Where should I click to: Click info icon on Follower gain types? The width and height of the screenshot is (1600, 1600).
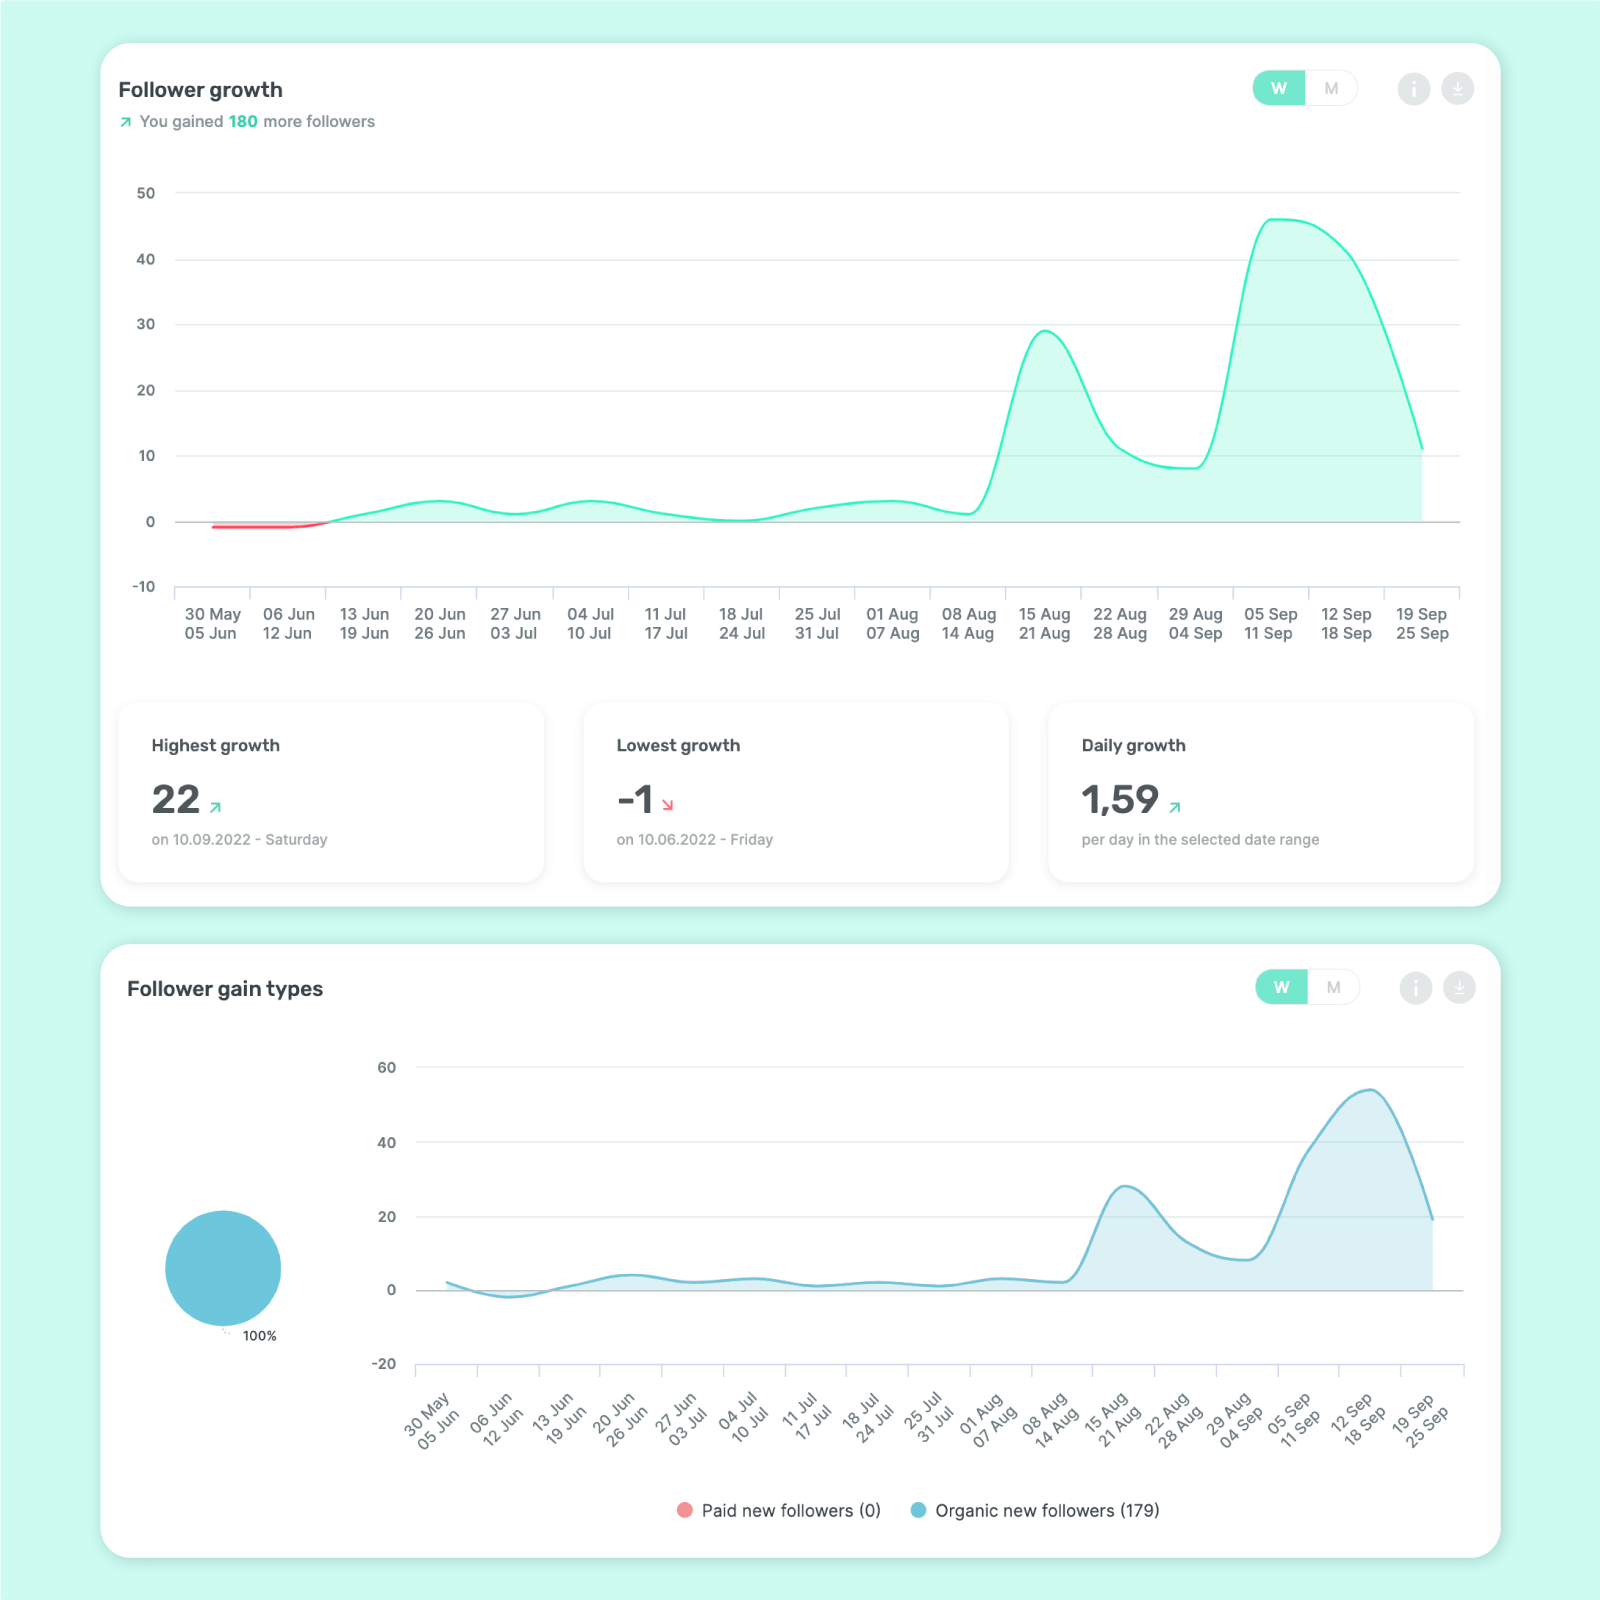(x=1415, y=988)
